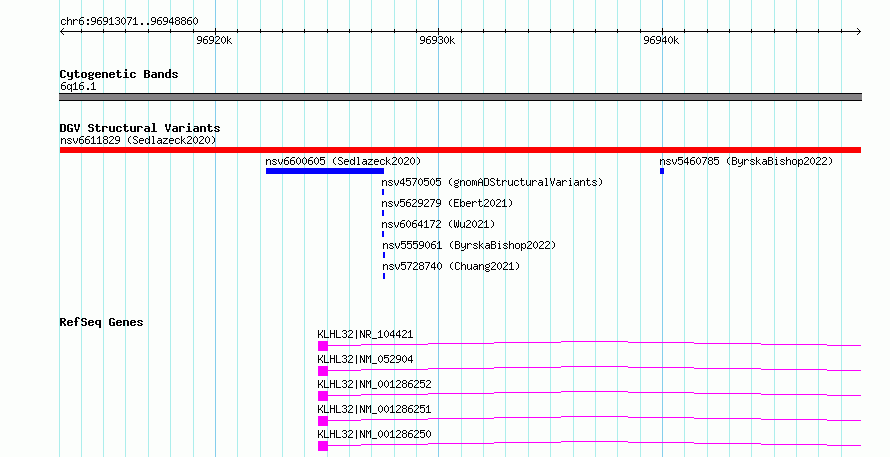The image size is (890, 457).
Task: Click the nsv5728740 variant marker
Action: point(384,276)
